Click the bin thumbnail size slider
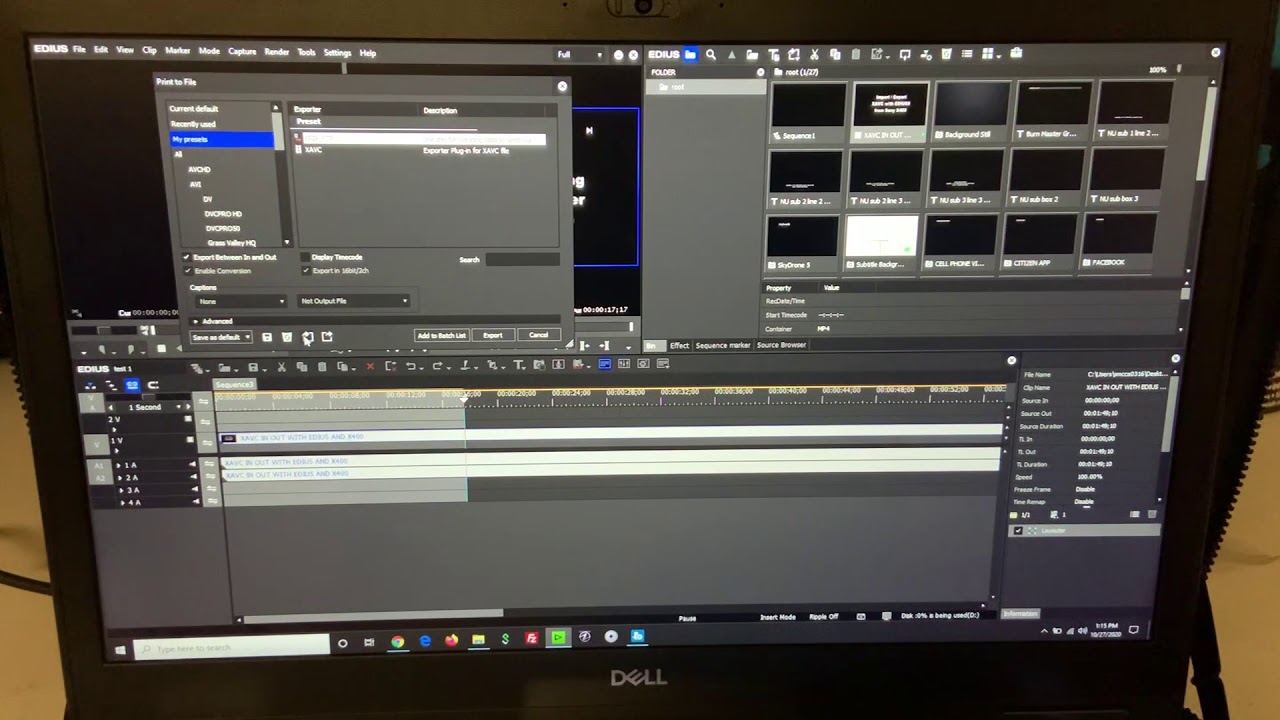Image resolution: width=1280 pixels, height=720 pixels. pyautogui.click(x=1180, y=70)
